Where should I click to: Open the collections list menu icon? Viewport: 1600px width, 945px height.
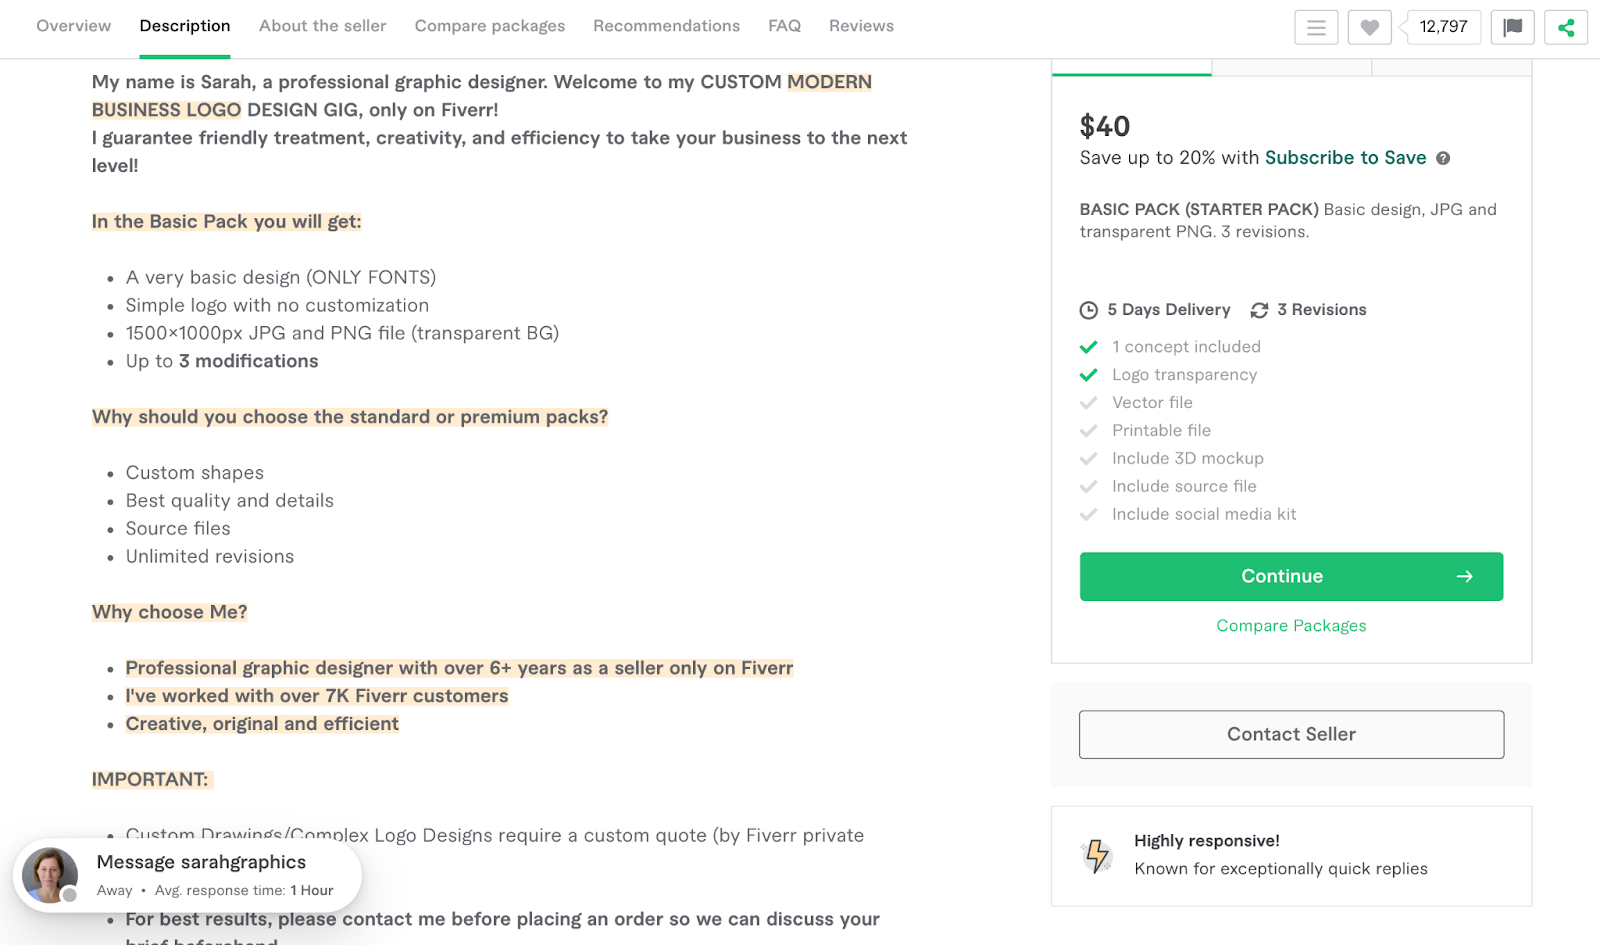(x=1316, y=27)
